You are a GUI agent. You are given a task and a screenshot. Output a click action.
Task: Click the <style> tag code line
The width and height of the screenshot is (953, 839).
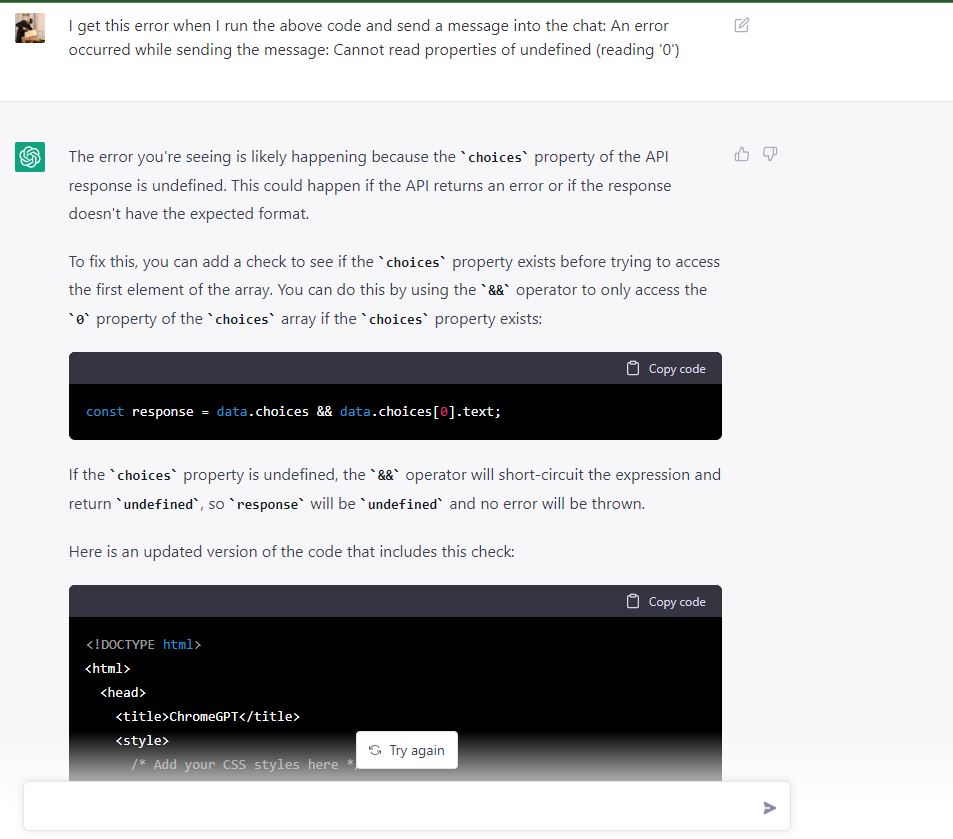coord(142,741)
